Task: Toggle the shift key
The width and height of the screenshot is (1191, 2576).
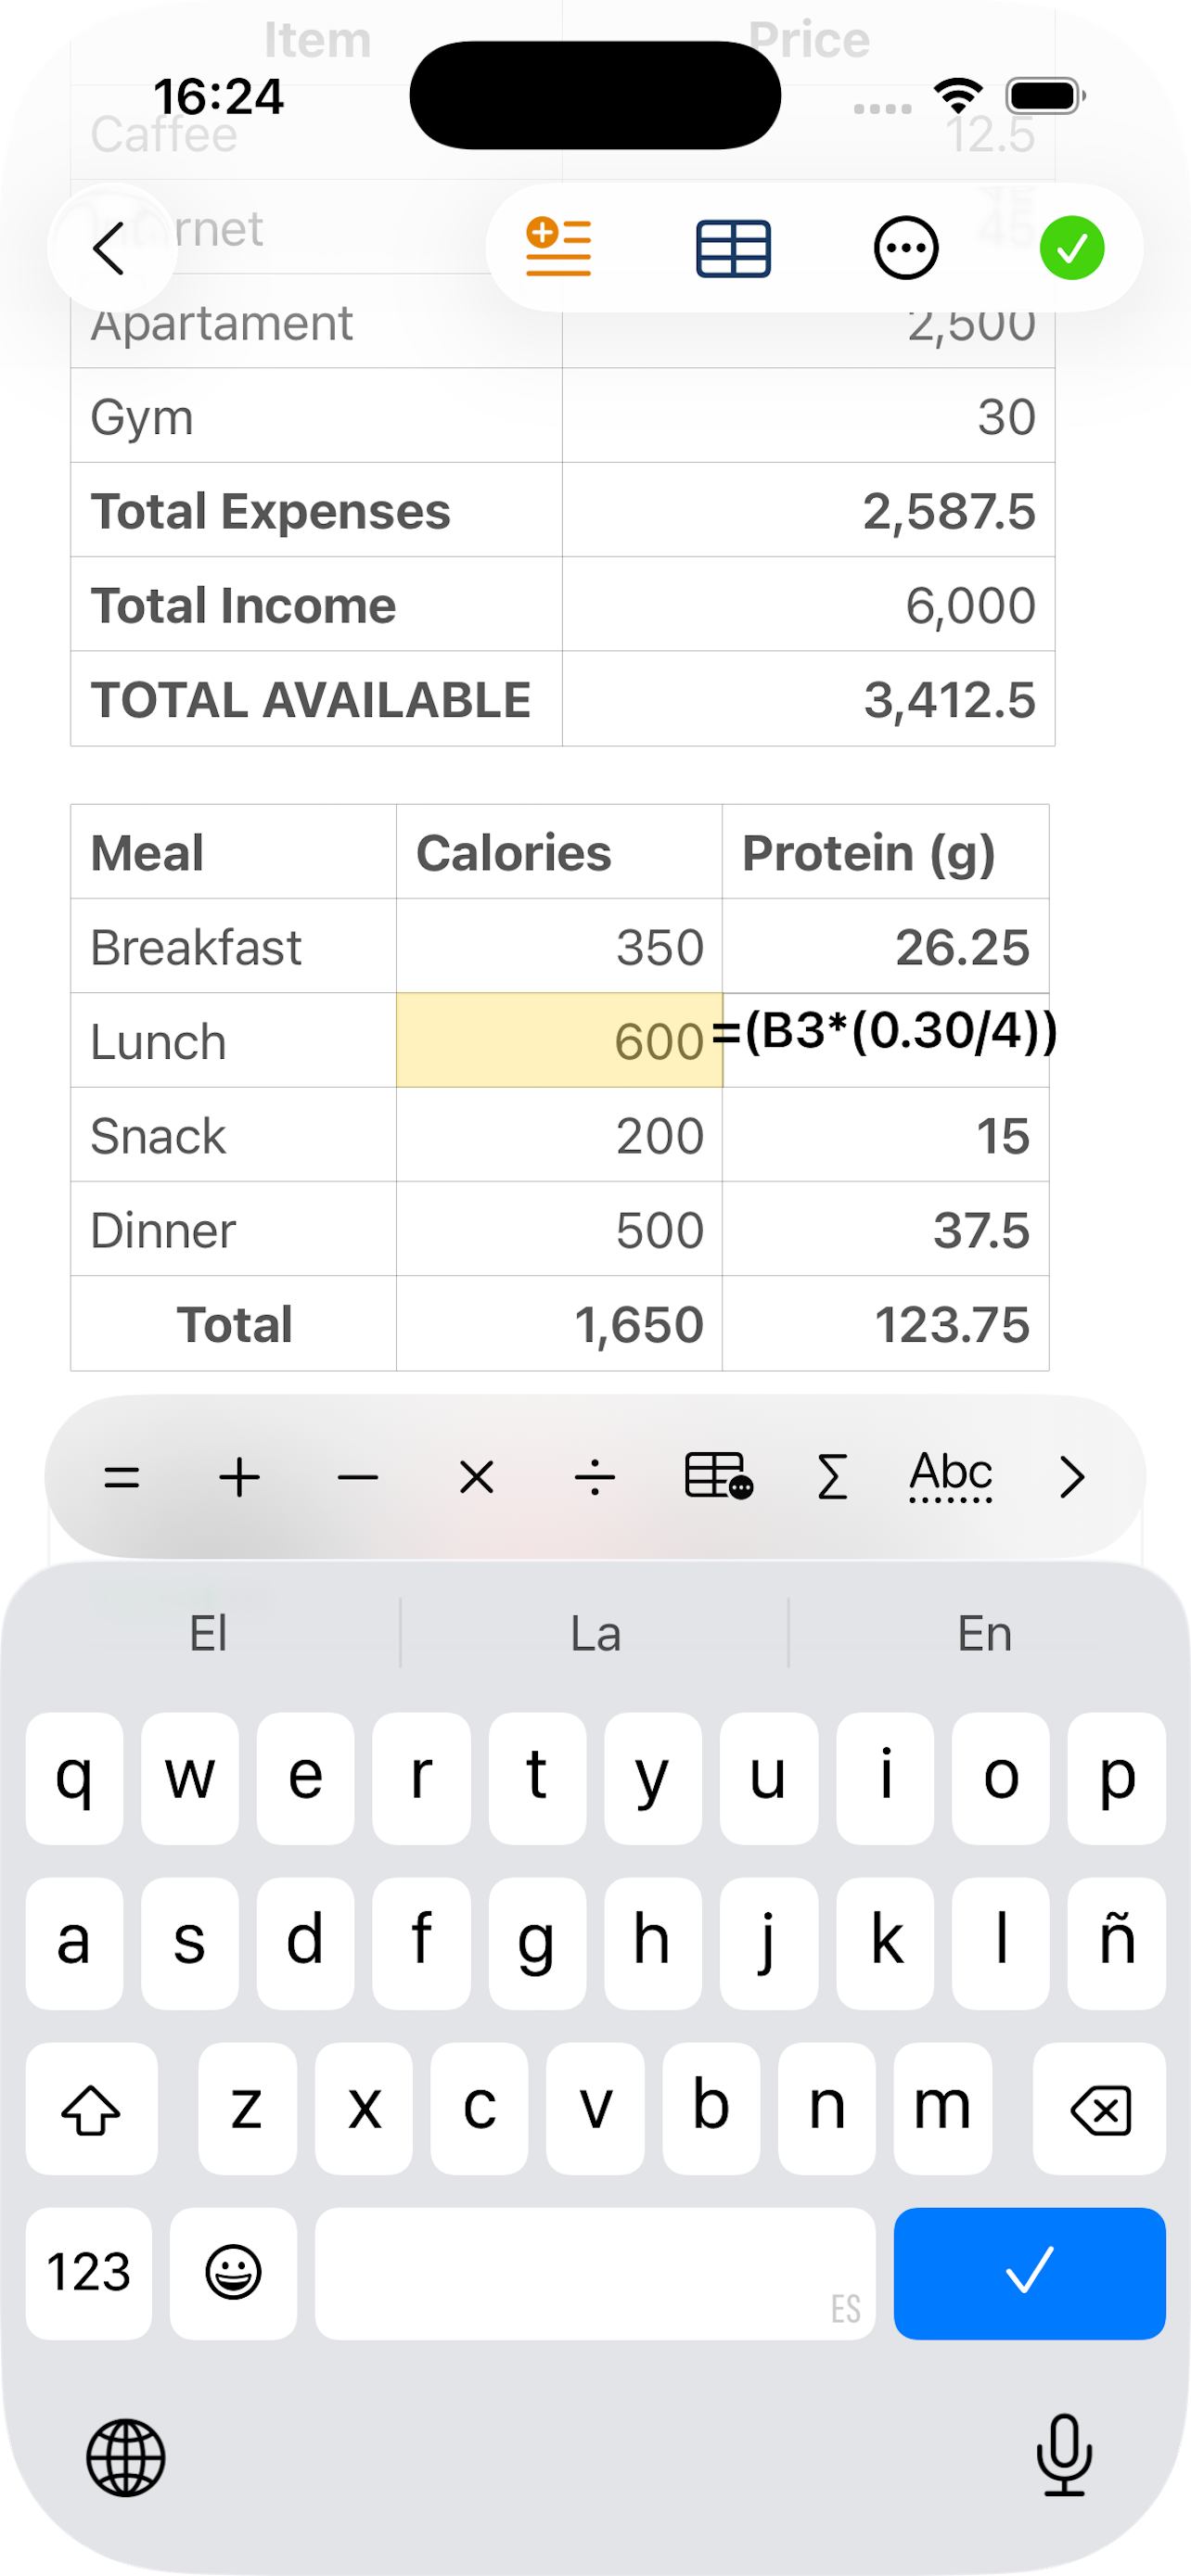Action: click(x=91, y=2108)
